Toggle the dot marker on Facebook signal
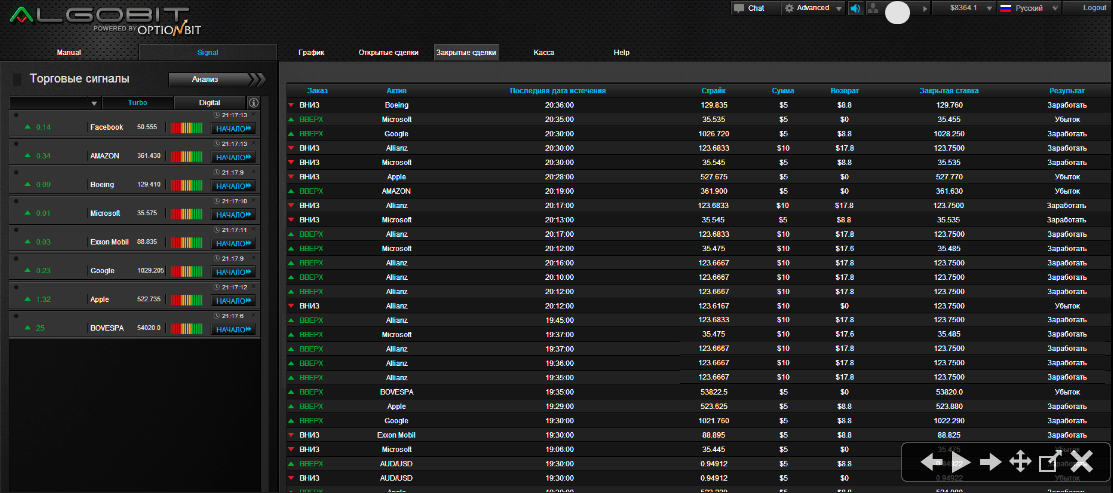1113x493 pixels. [16, 114]
